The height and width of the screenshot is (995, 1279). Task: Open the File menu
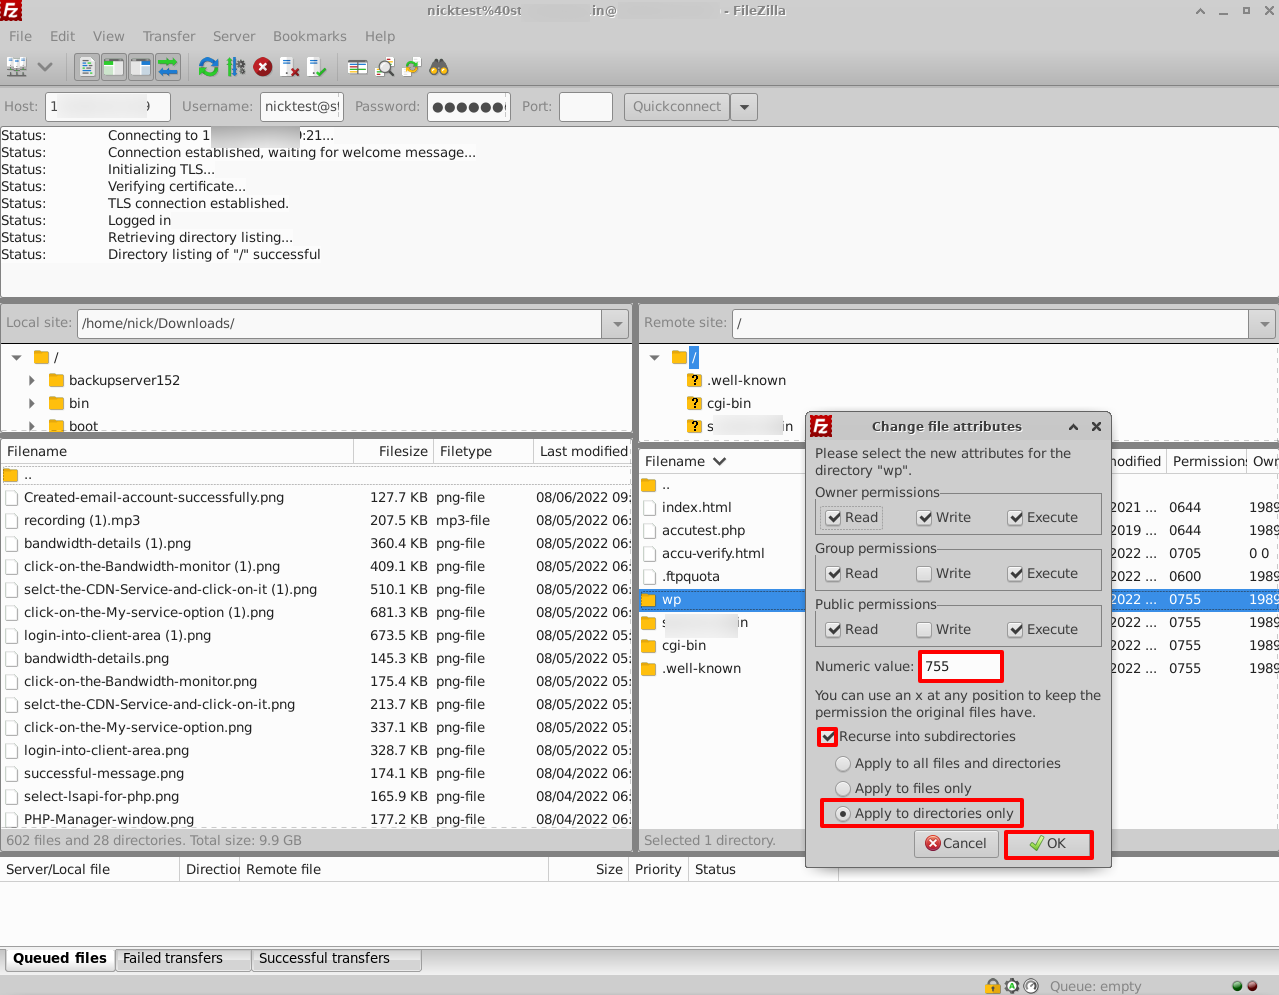coord(20,36)
